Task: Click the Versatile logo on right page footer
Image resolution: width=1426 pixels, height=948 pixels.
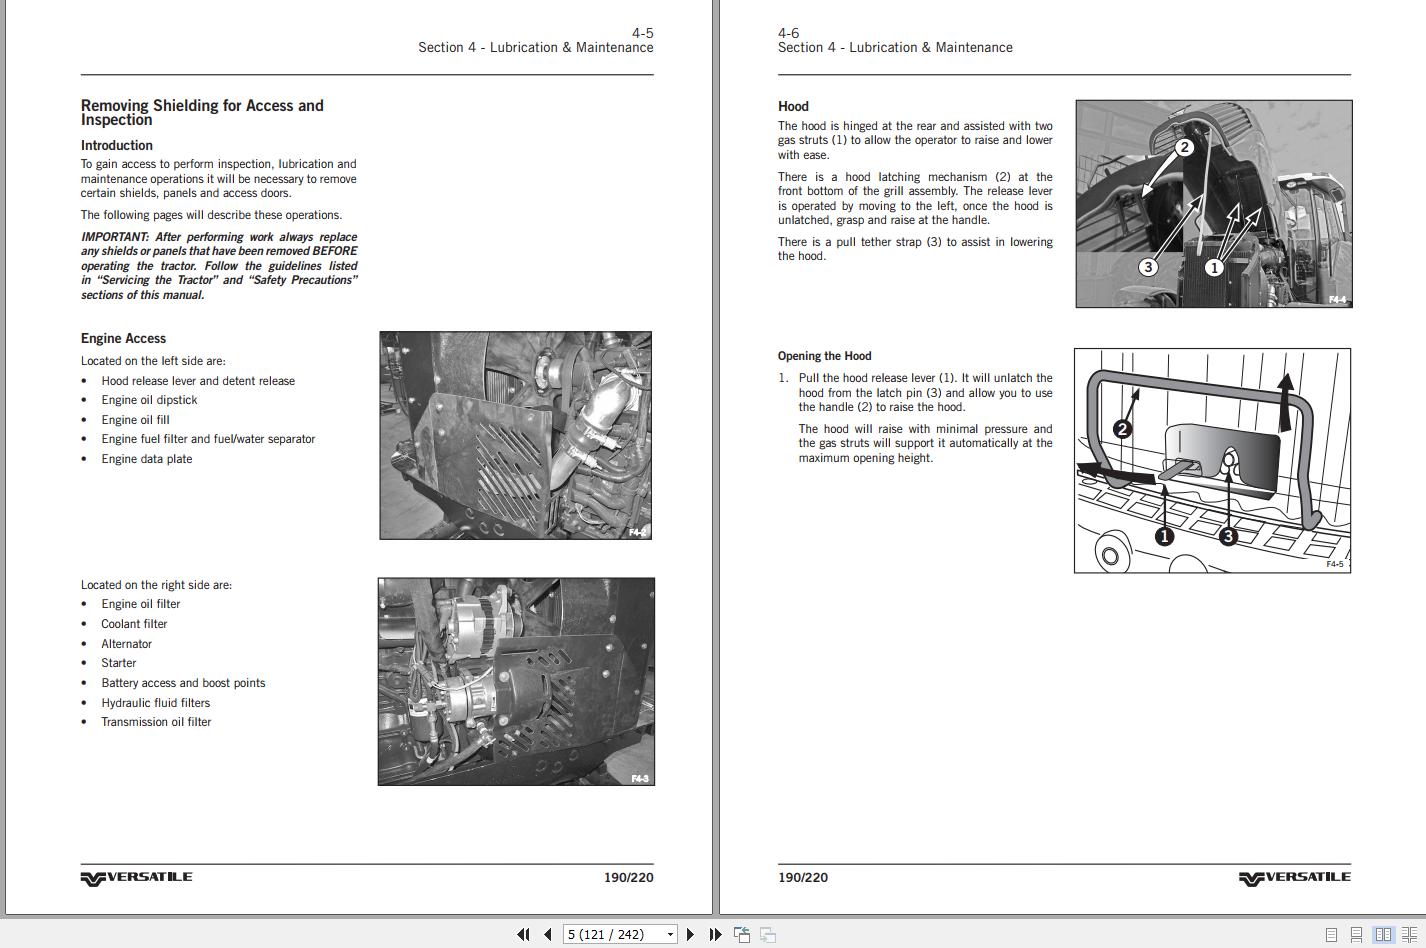Action: (x=1294, y=878)
